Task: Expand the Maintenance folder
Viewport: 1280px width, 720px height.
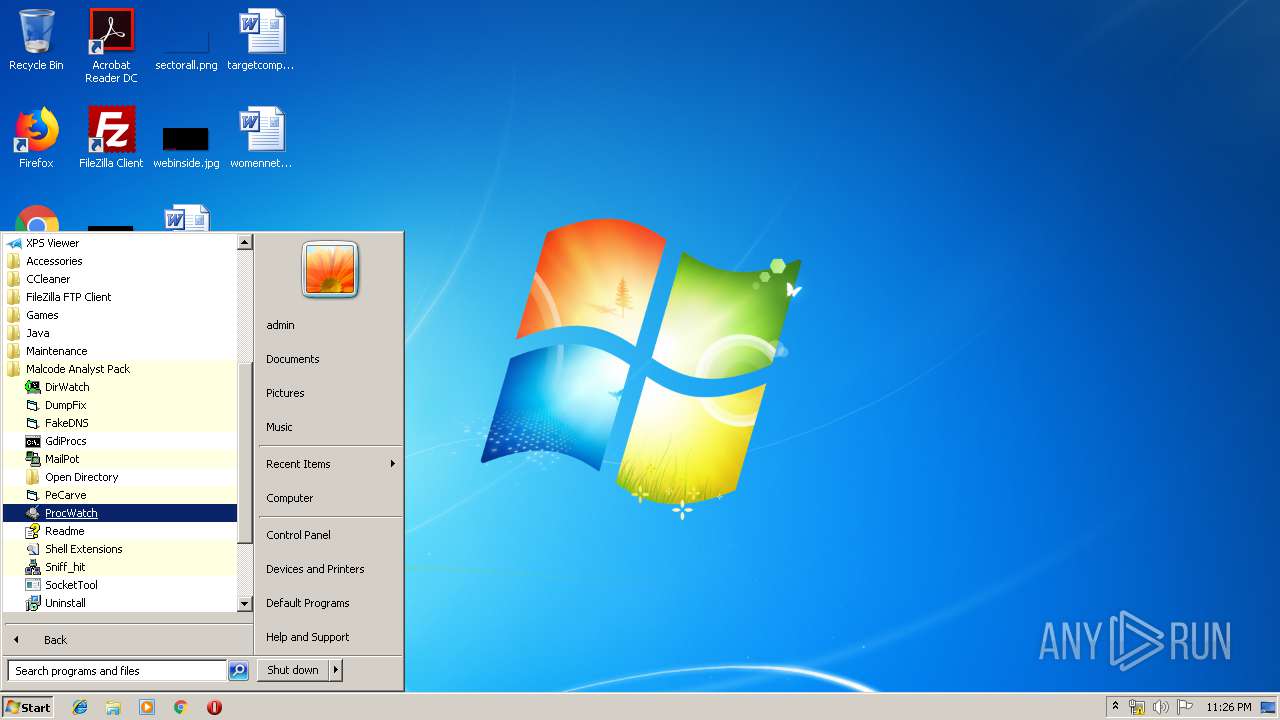Action: point(120,351)
